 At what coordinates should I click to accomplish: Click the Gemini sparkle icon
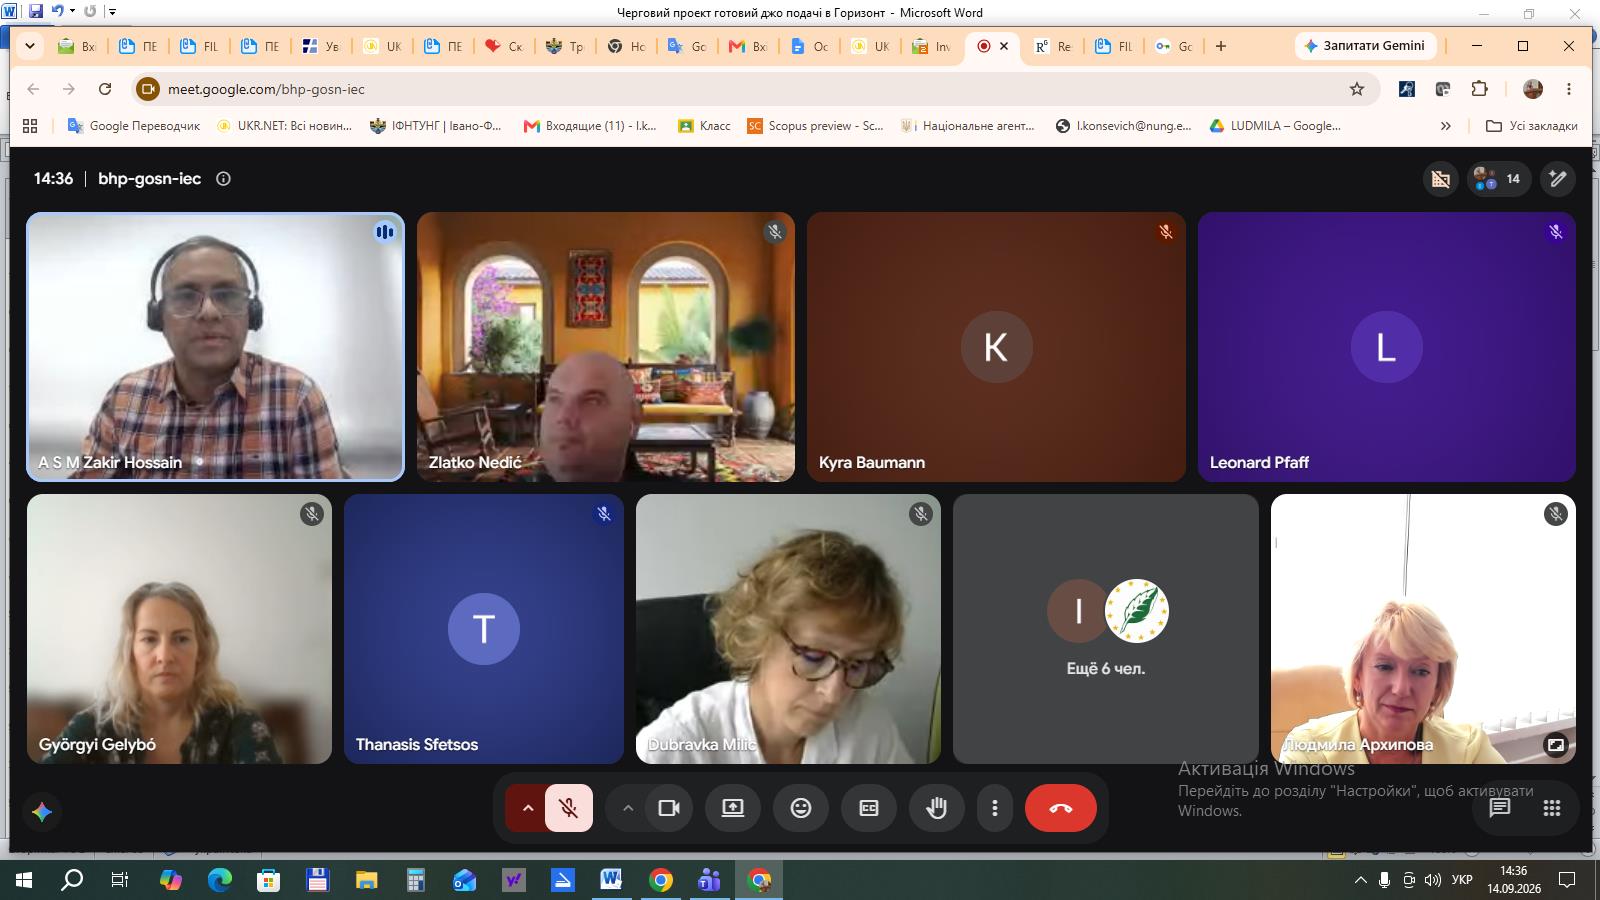click(42, 812)
